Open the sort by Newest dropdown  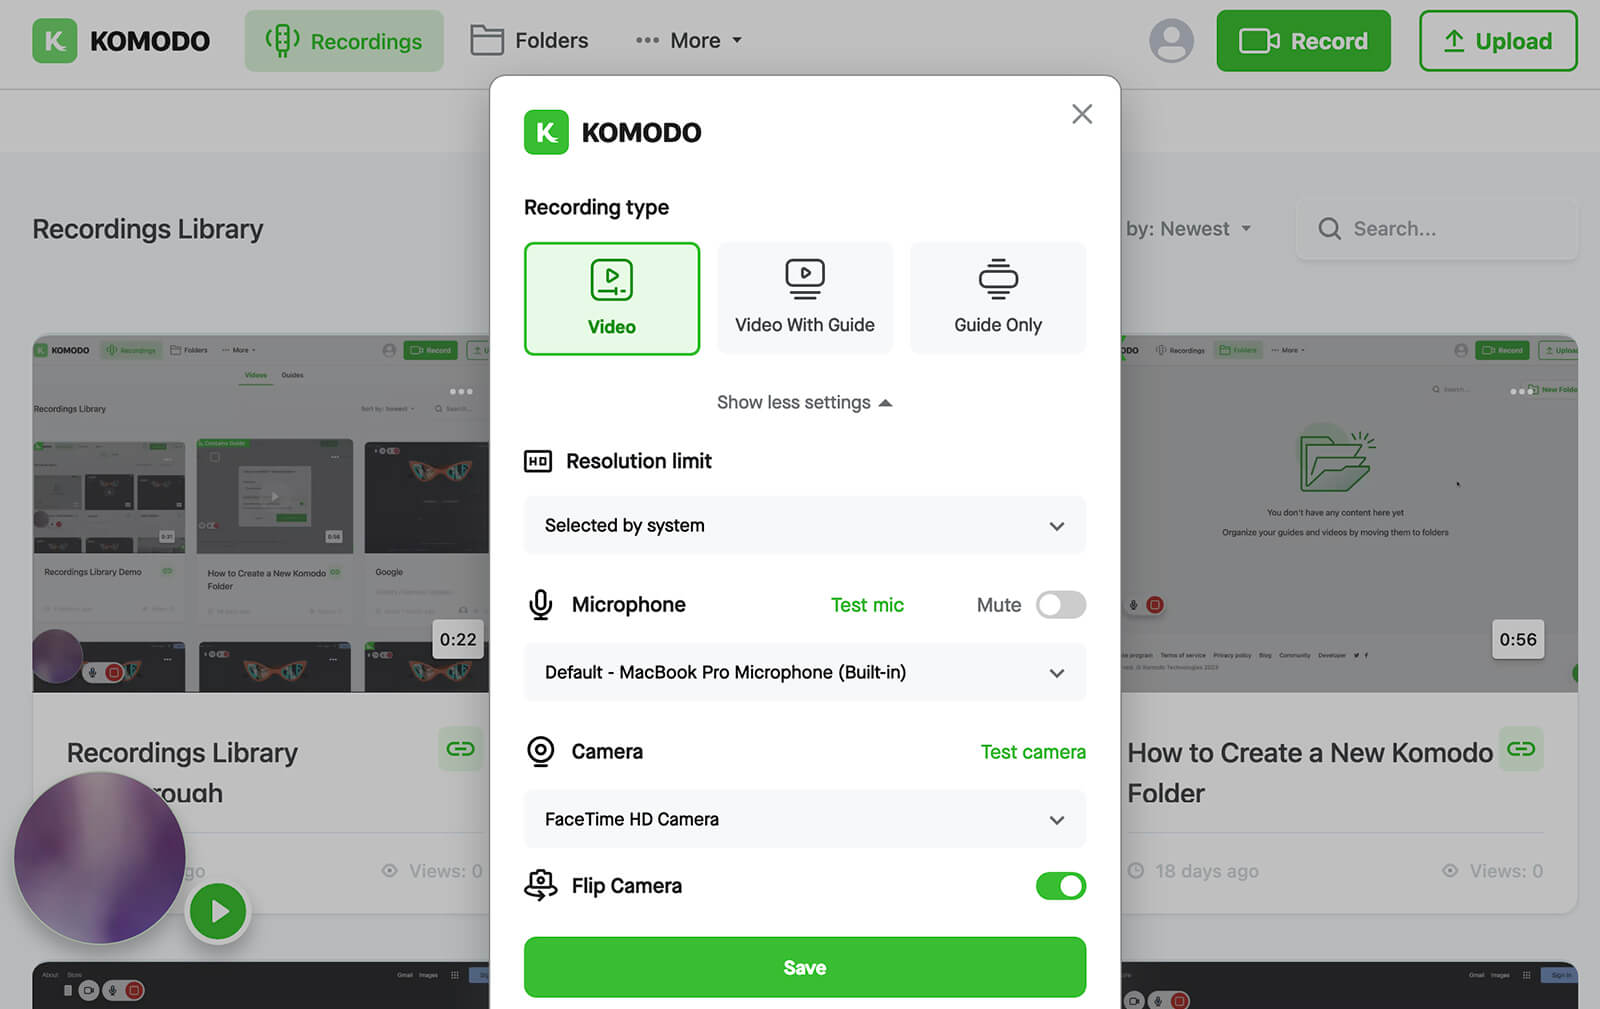pyautogui.click(x=1188, y=229)
